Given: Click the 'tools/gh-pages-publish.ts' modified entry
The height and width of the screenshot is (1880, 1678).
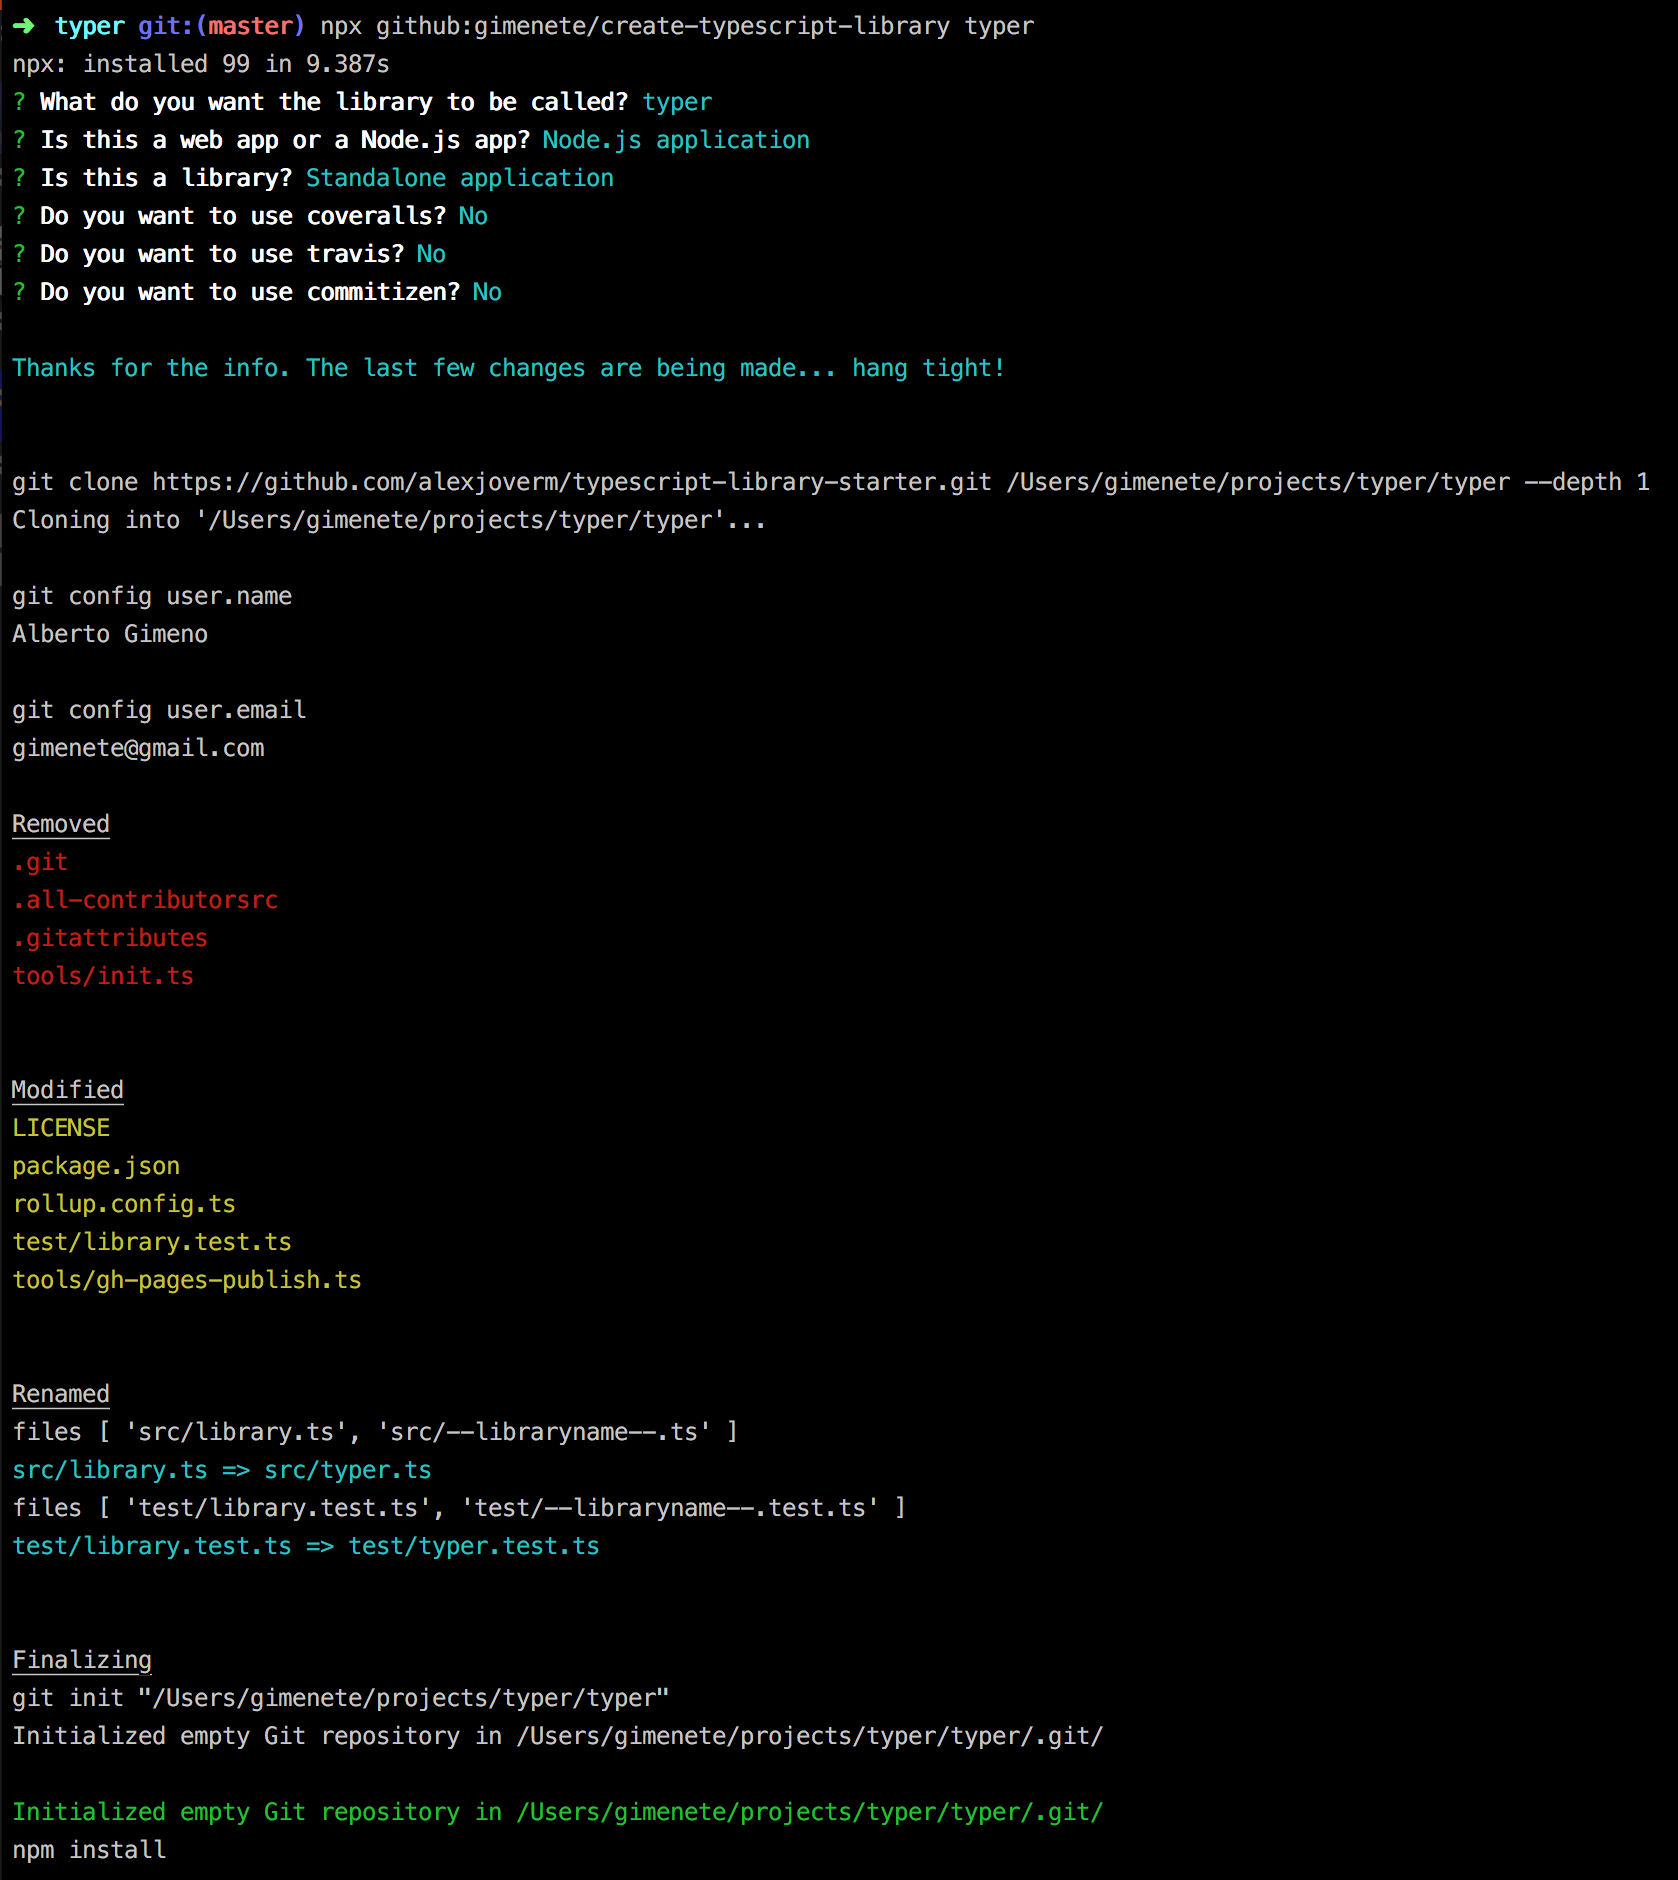Looking at the screenshot, I should [187, 1280].
